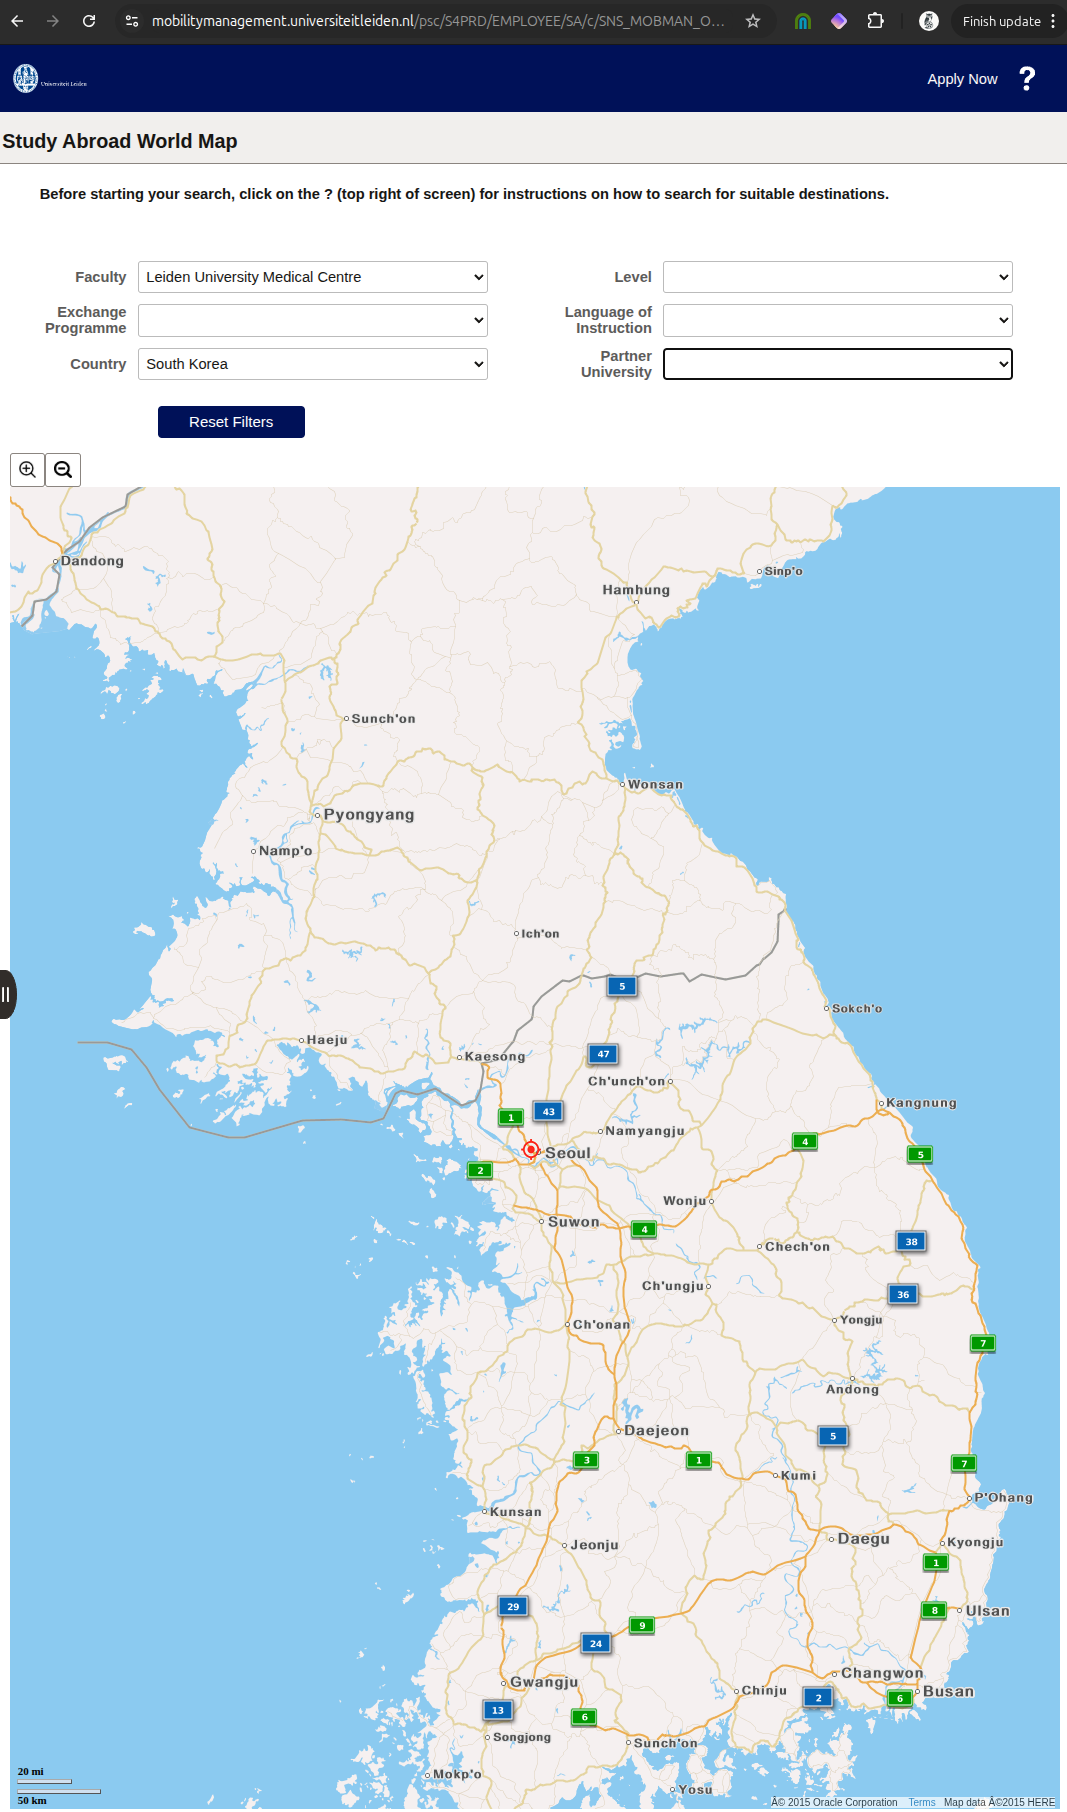The image size is (1067, 1812).
Task: Click green marker 2 west of Seoul
Action: click(480, 1170)
